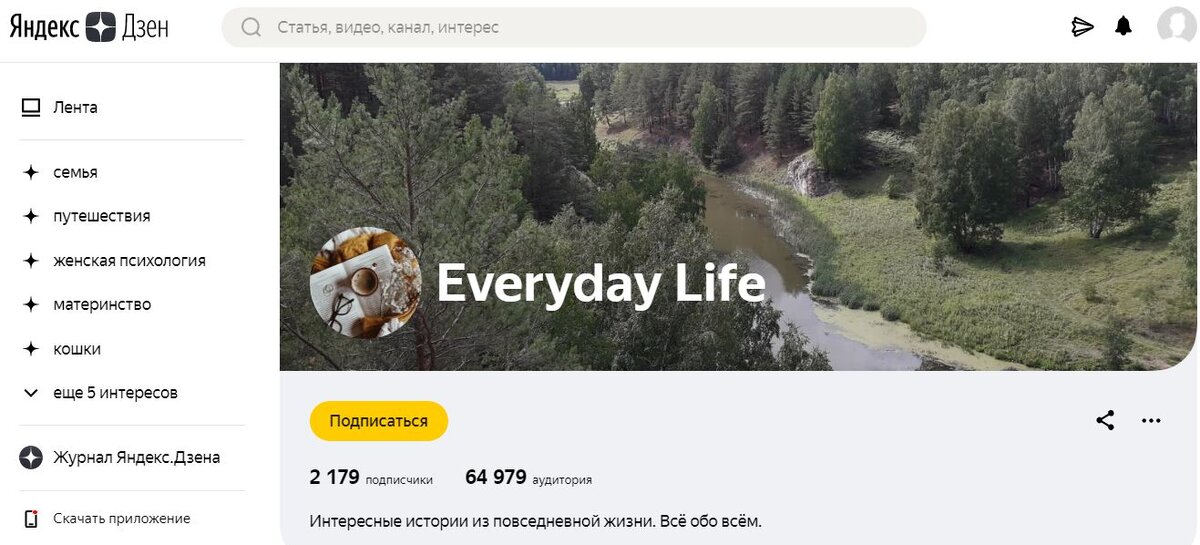Click the search input field

pyautogui.click(x=574, y=28)
